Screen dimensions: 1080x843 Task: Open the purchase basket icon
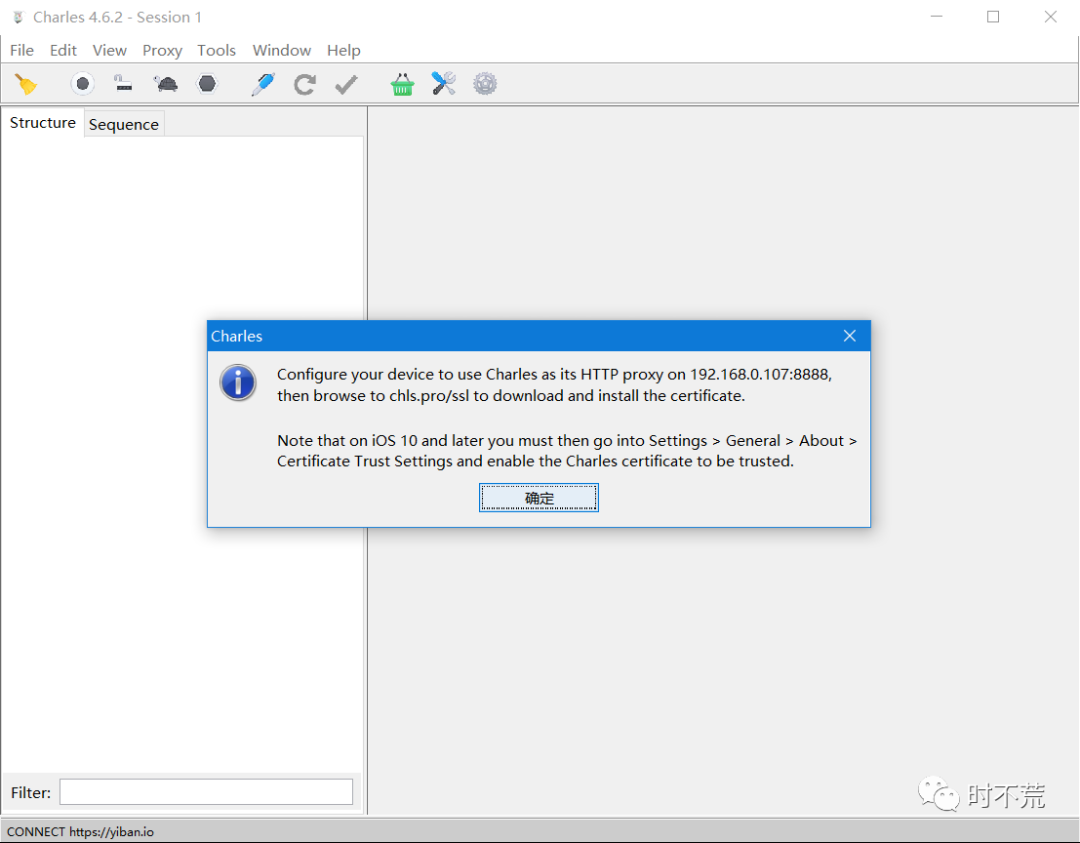click(x=402, y=84)
